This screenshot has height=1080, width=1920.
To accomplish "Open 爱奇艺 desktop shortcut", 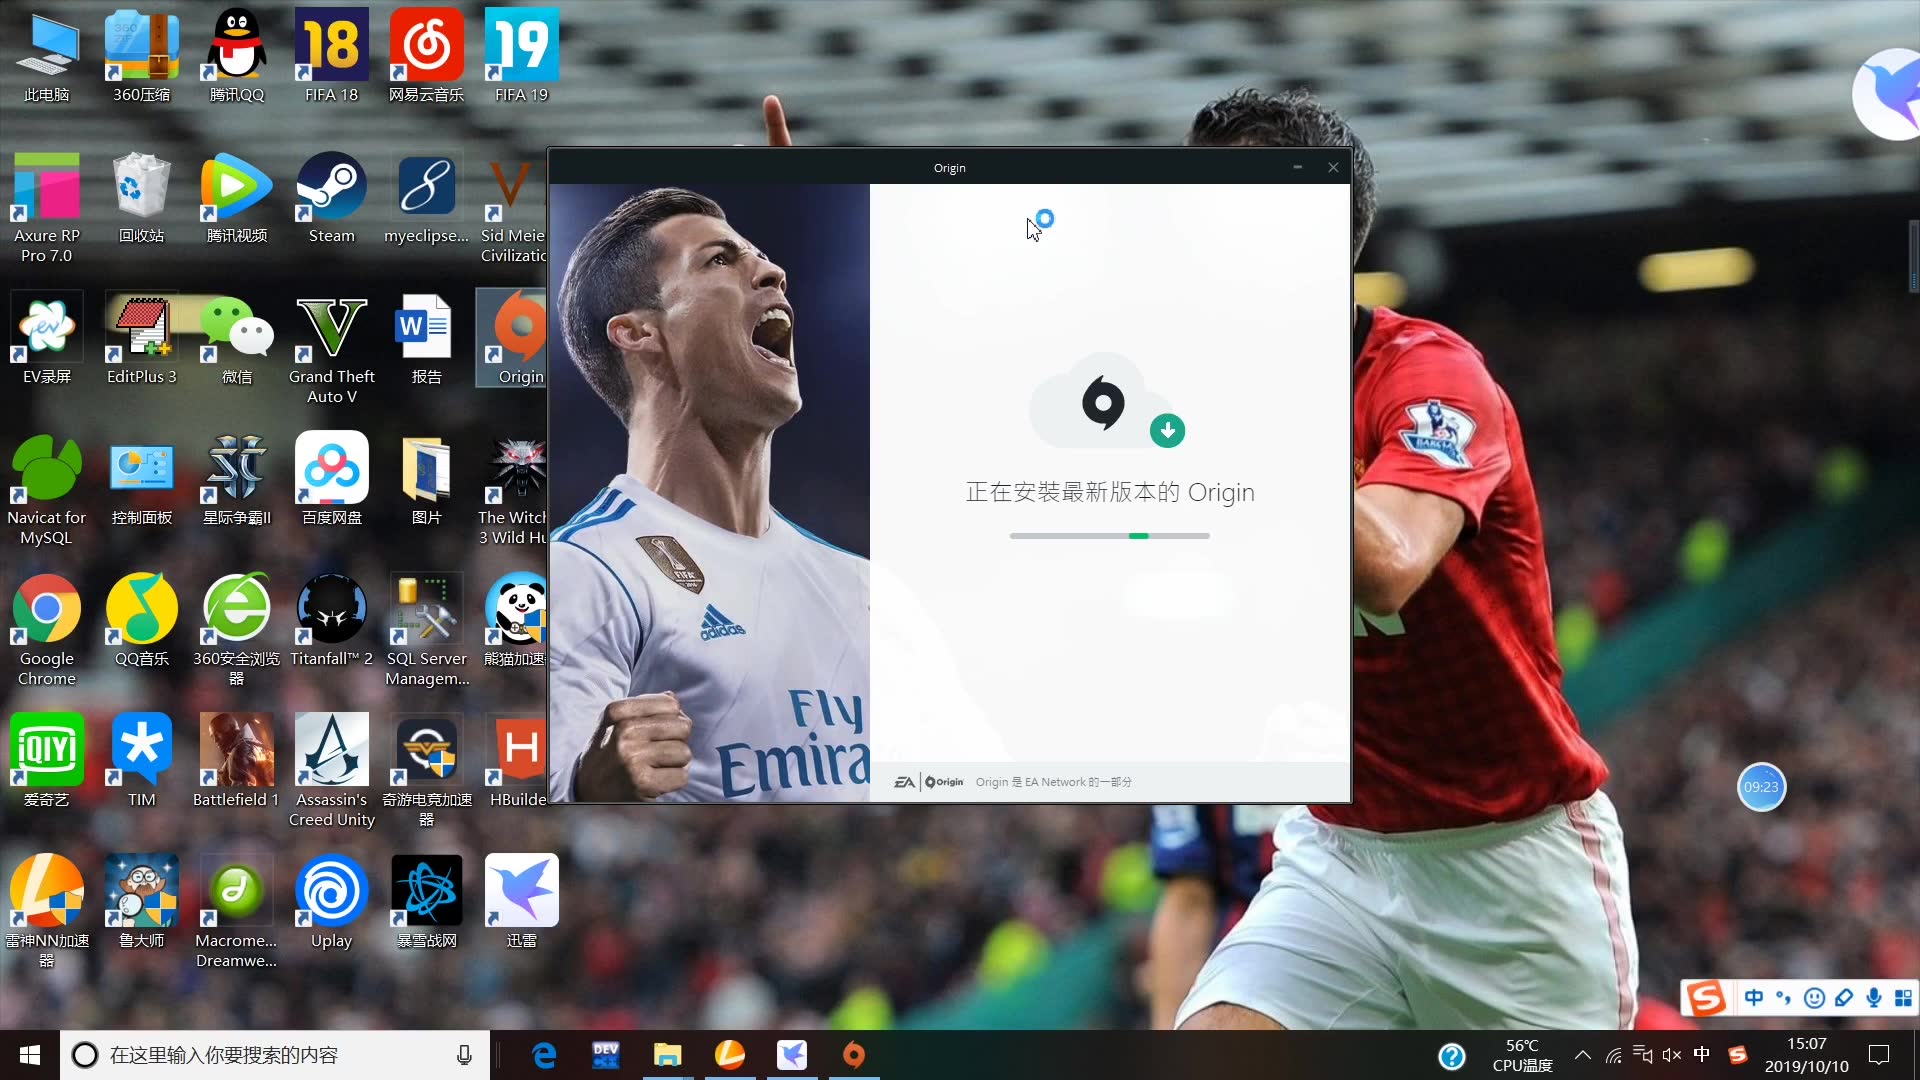I will point(46,761).
